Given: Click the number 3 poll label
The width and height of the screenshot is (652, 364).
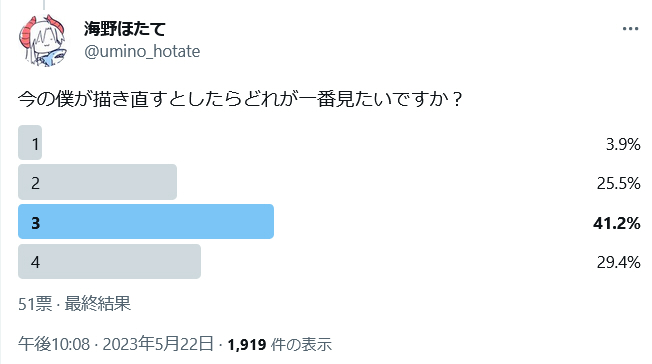Looking at the screenshot, I should (35, 223).
